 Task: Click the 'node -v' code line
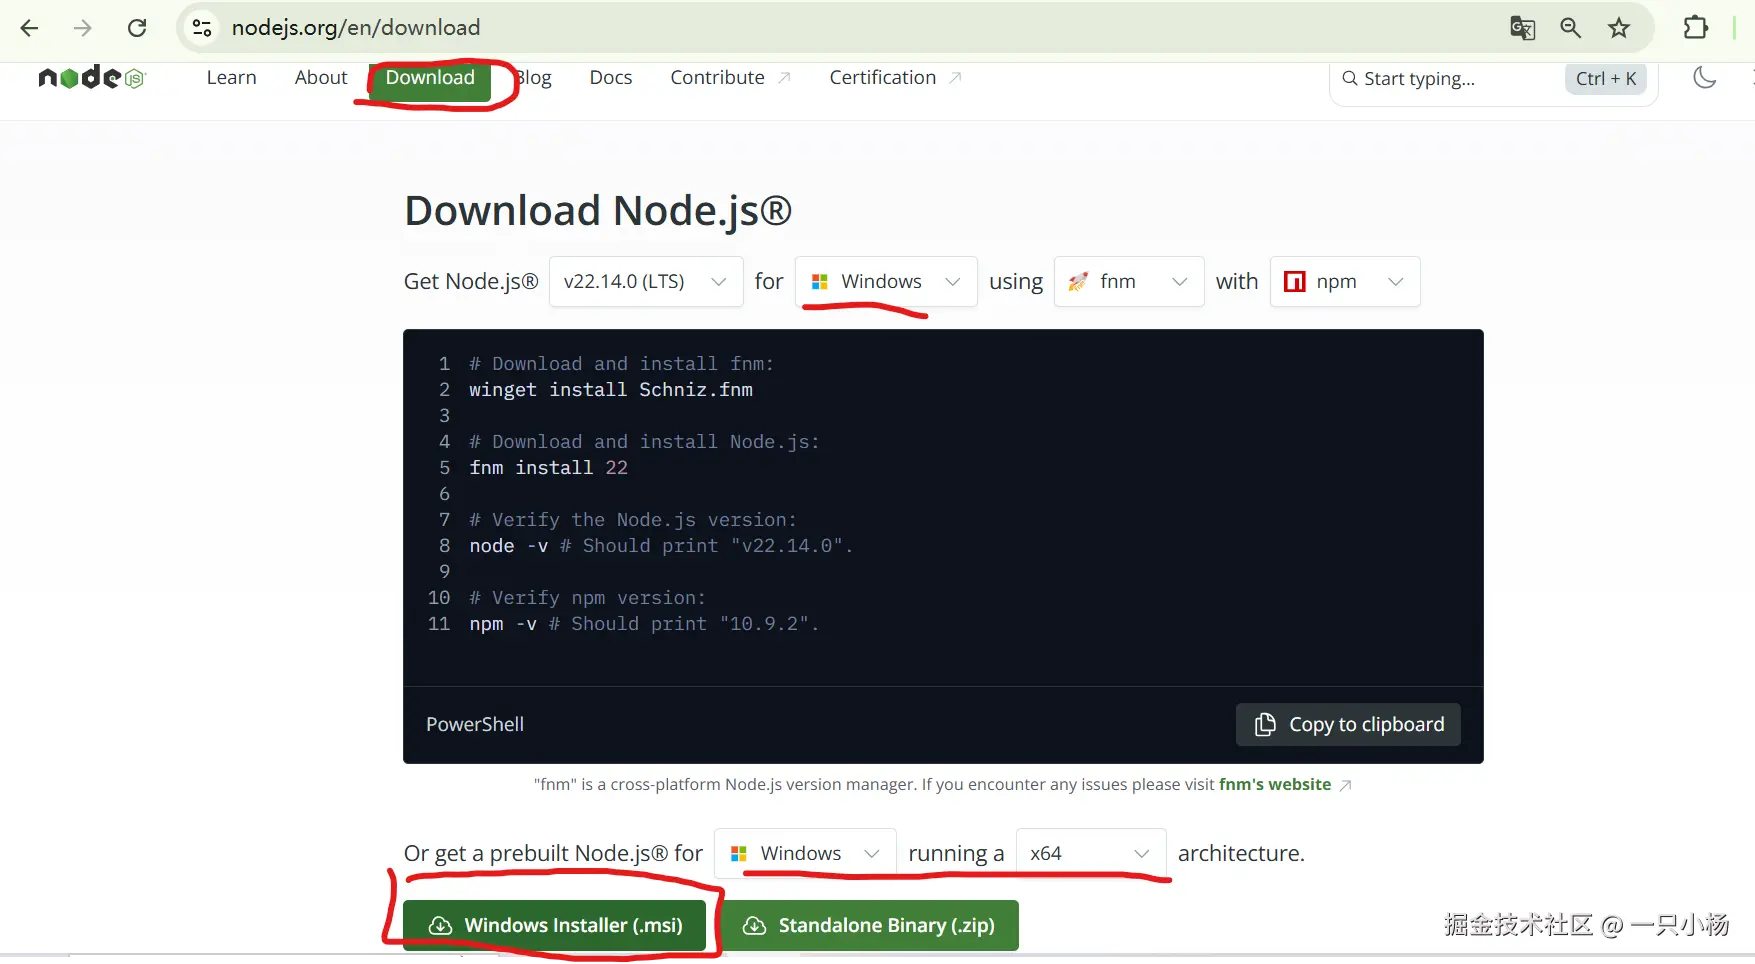661,546
